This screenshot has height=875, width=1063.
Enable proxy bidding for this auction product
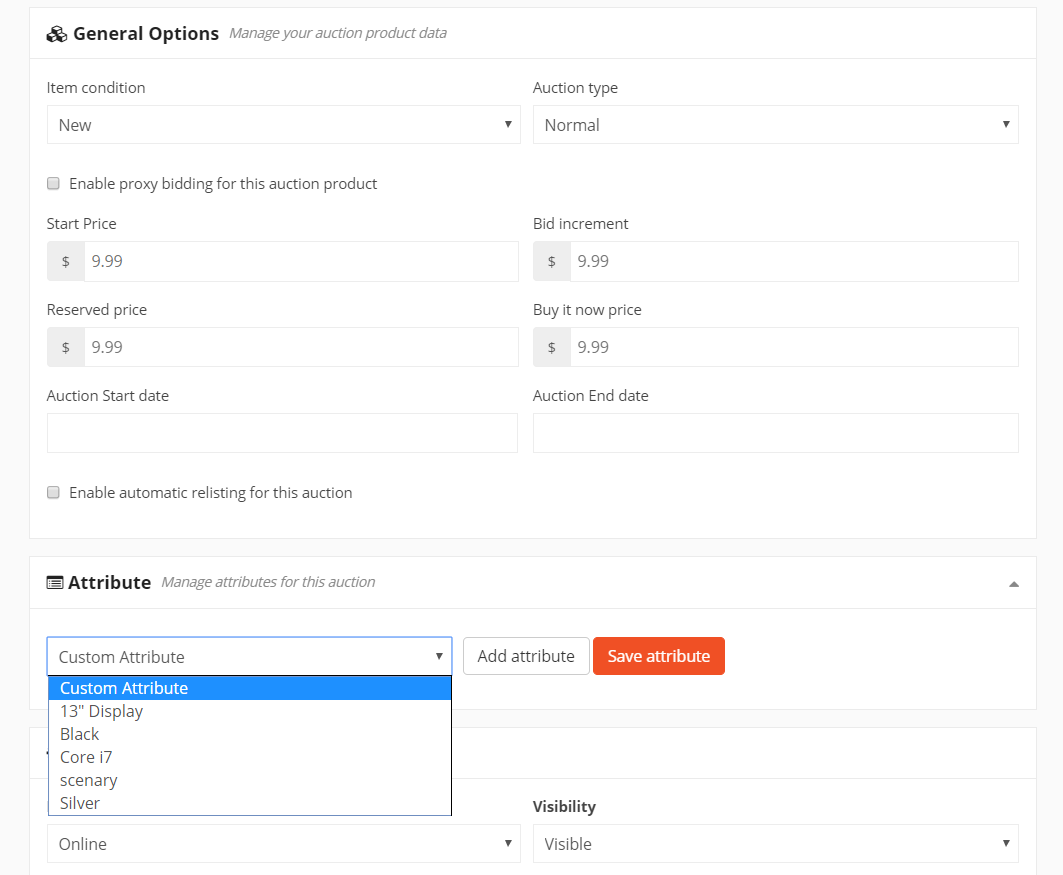53,184
